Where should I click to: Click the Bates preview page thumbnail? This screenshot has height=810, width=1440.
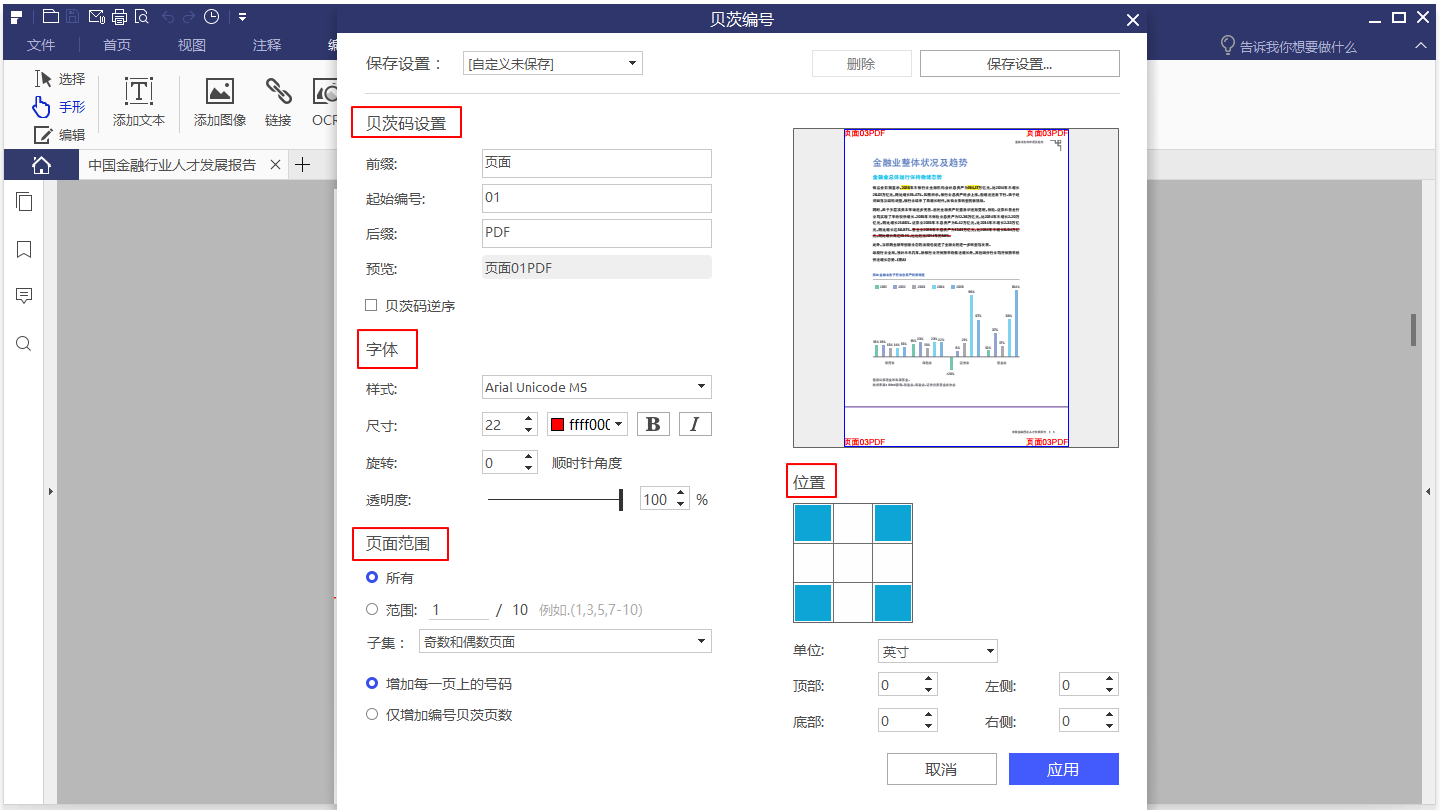[956, 287]
